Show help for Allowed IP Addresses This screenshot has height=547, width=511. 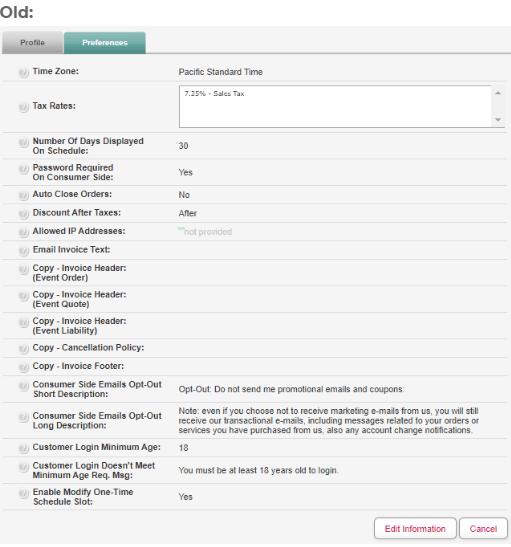pyautogui.click(x=23, y=232)
